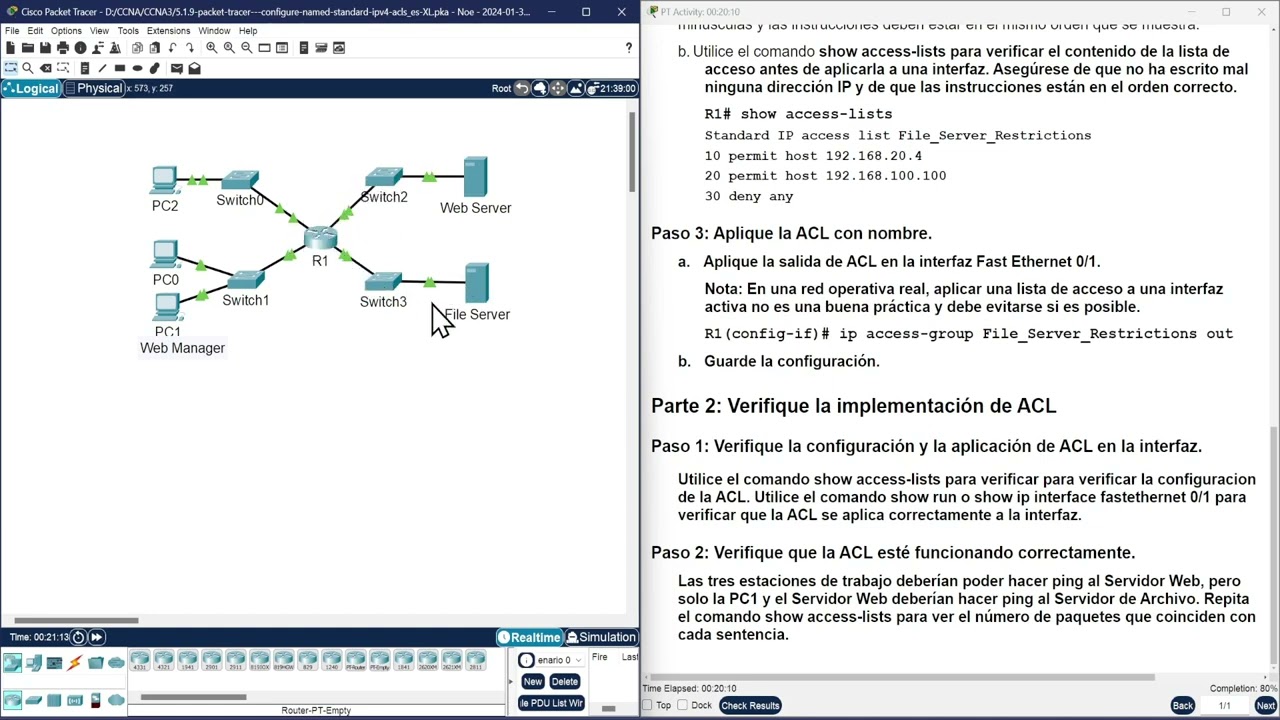Click the instructions vertical scrollbar
The height and width of the screenshot is (720, 1280).
[x=1273, y=545]
